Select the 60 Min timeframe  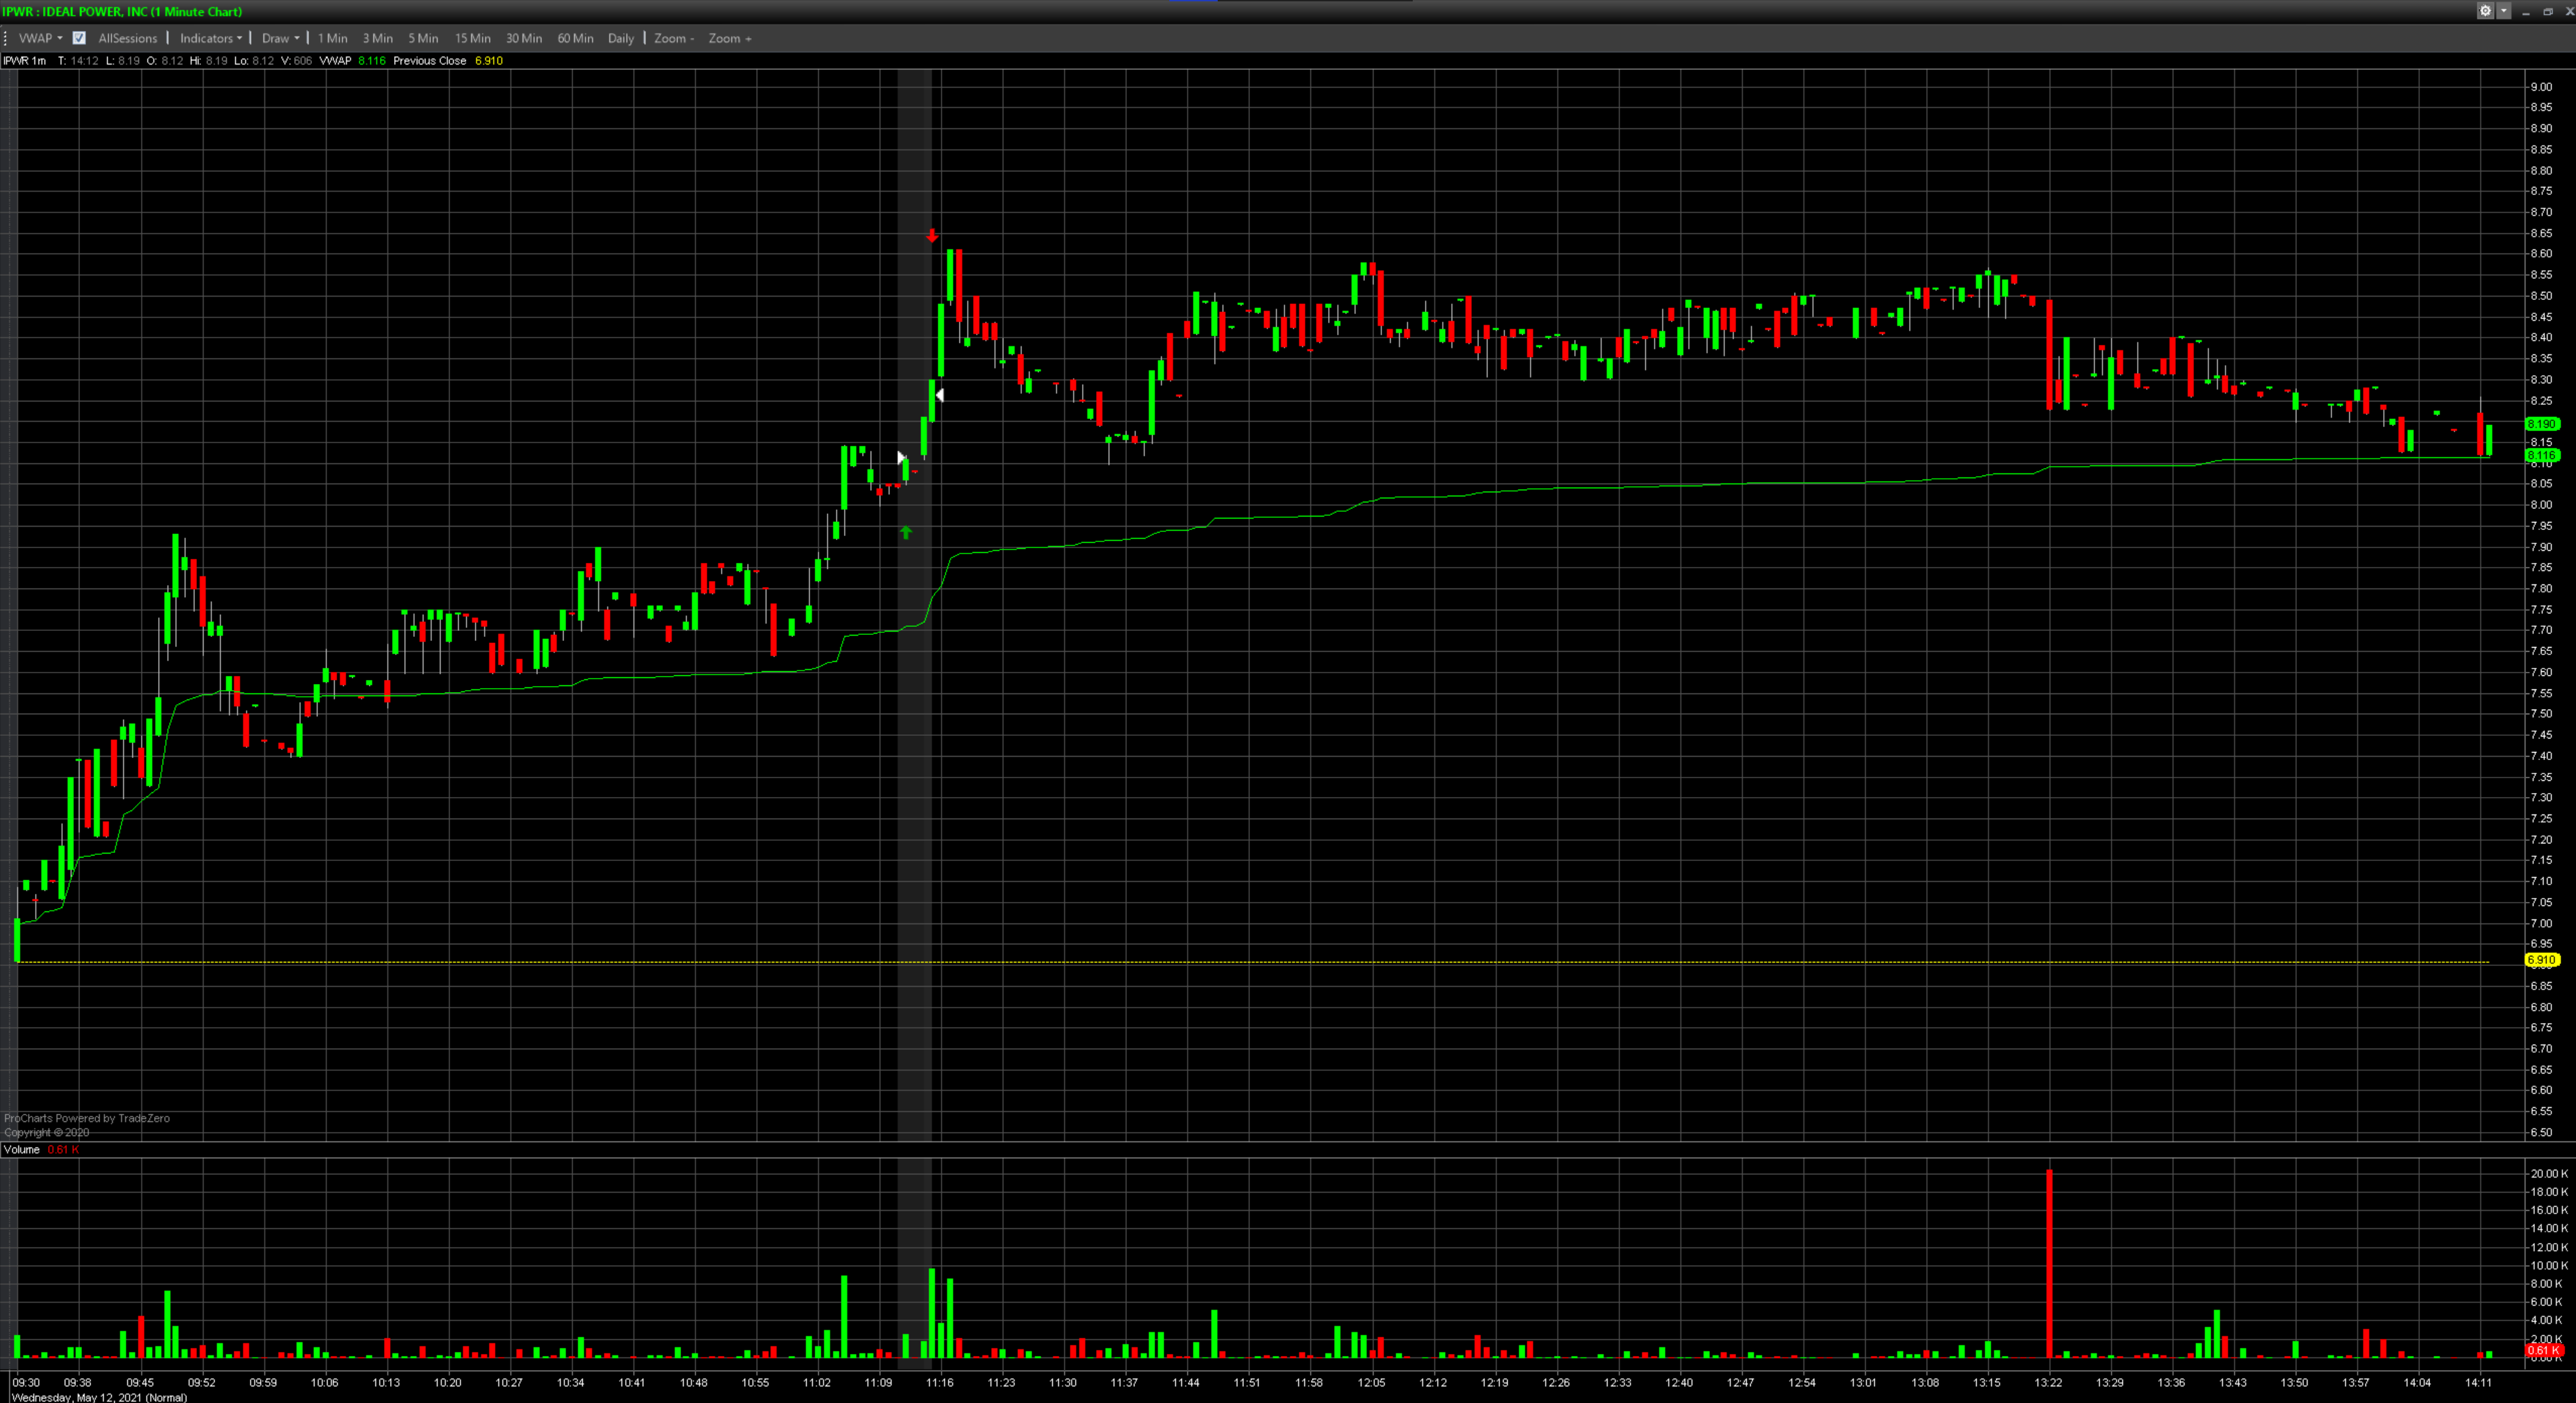575,38
